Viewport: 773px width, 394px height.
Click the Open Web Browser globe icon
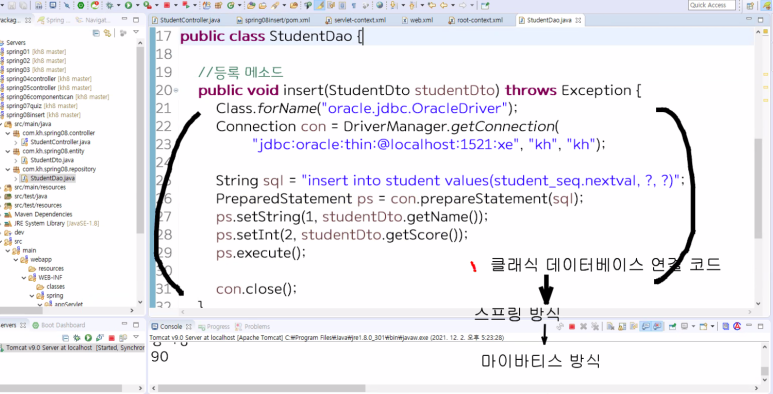(379, 5)
